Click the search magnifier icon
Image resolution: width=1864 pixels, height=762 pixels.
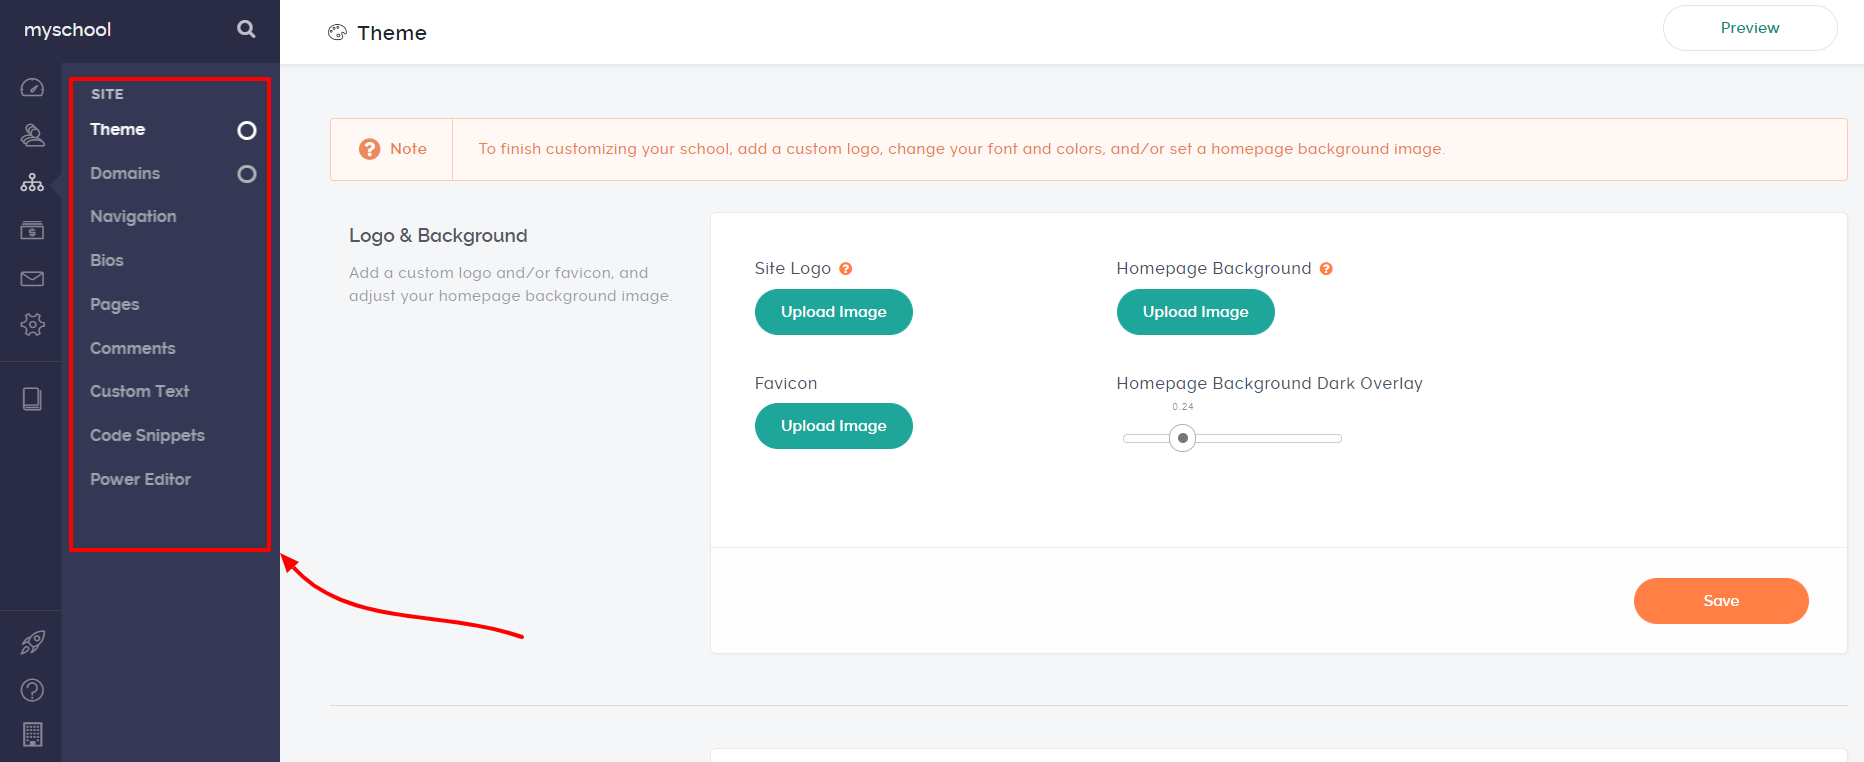tap(246, 30)
